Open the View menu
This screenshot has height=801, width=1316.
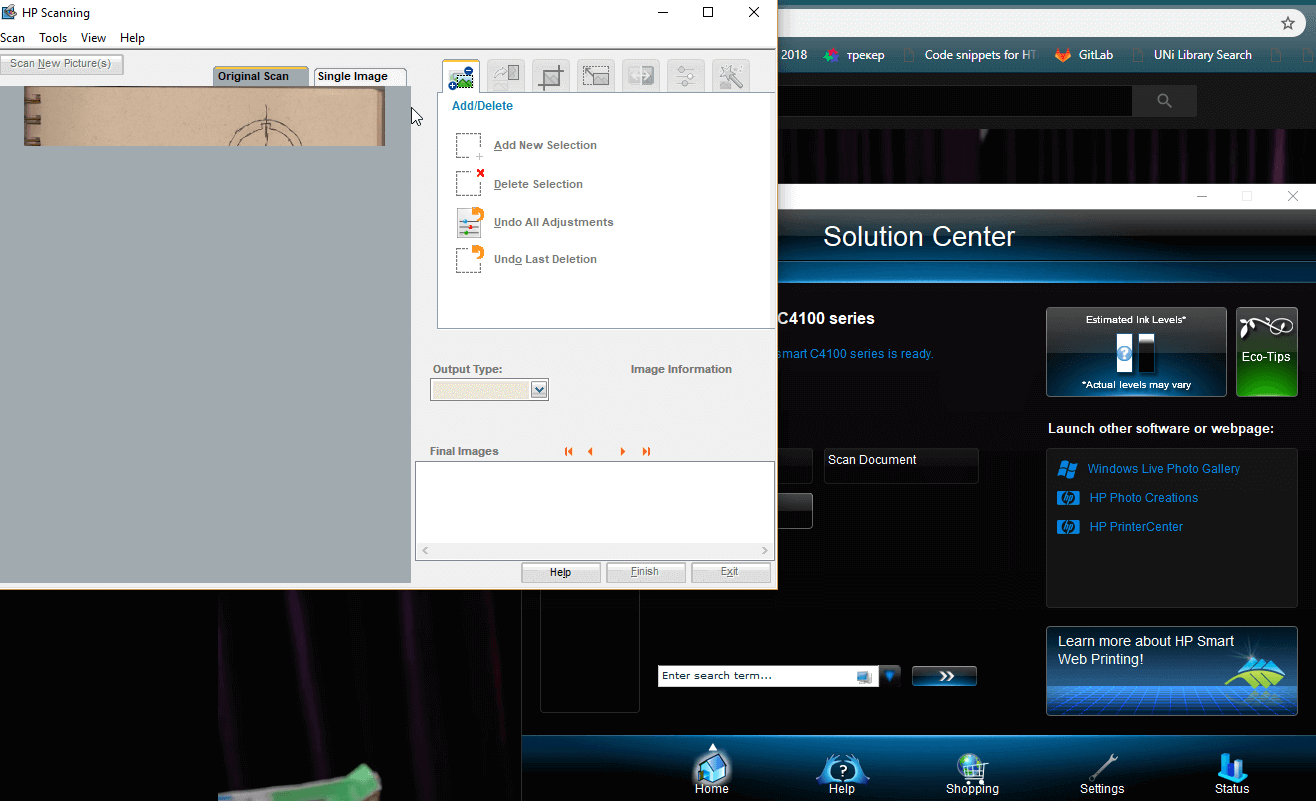[x=93, y=38]
